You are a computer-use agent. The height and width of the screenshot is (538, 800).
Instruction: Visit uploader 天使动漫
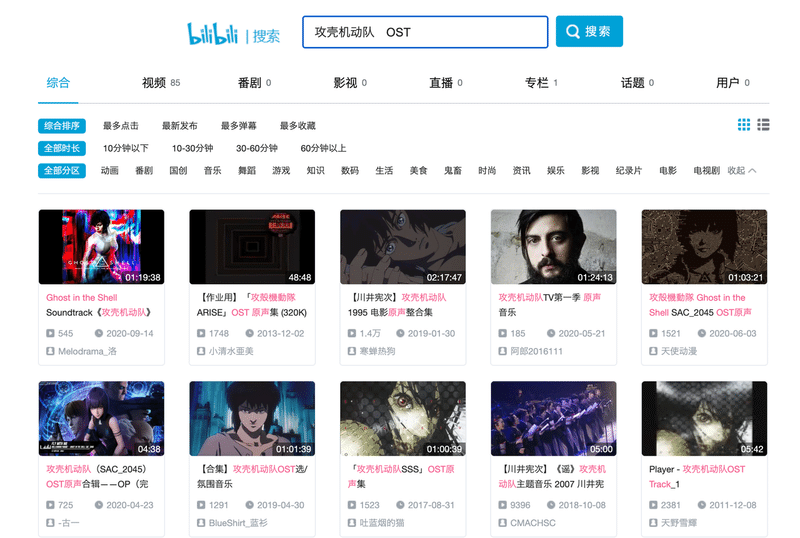click(x=679, y=351)
